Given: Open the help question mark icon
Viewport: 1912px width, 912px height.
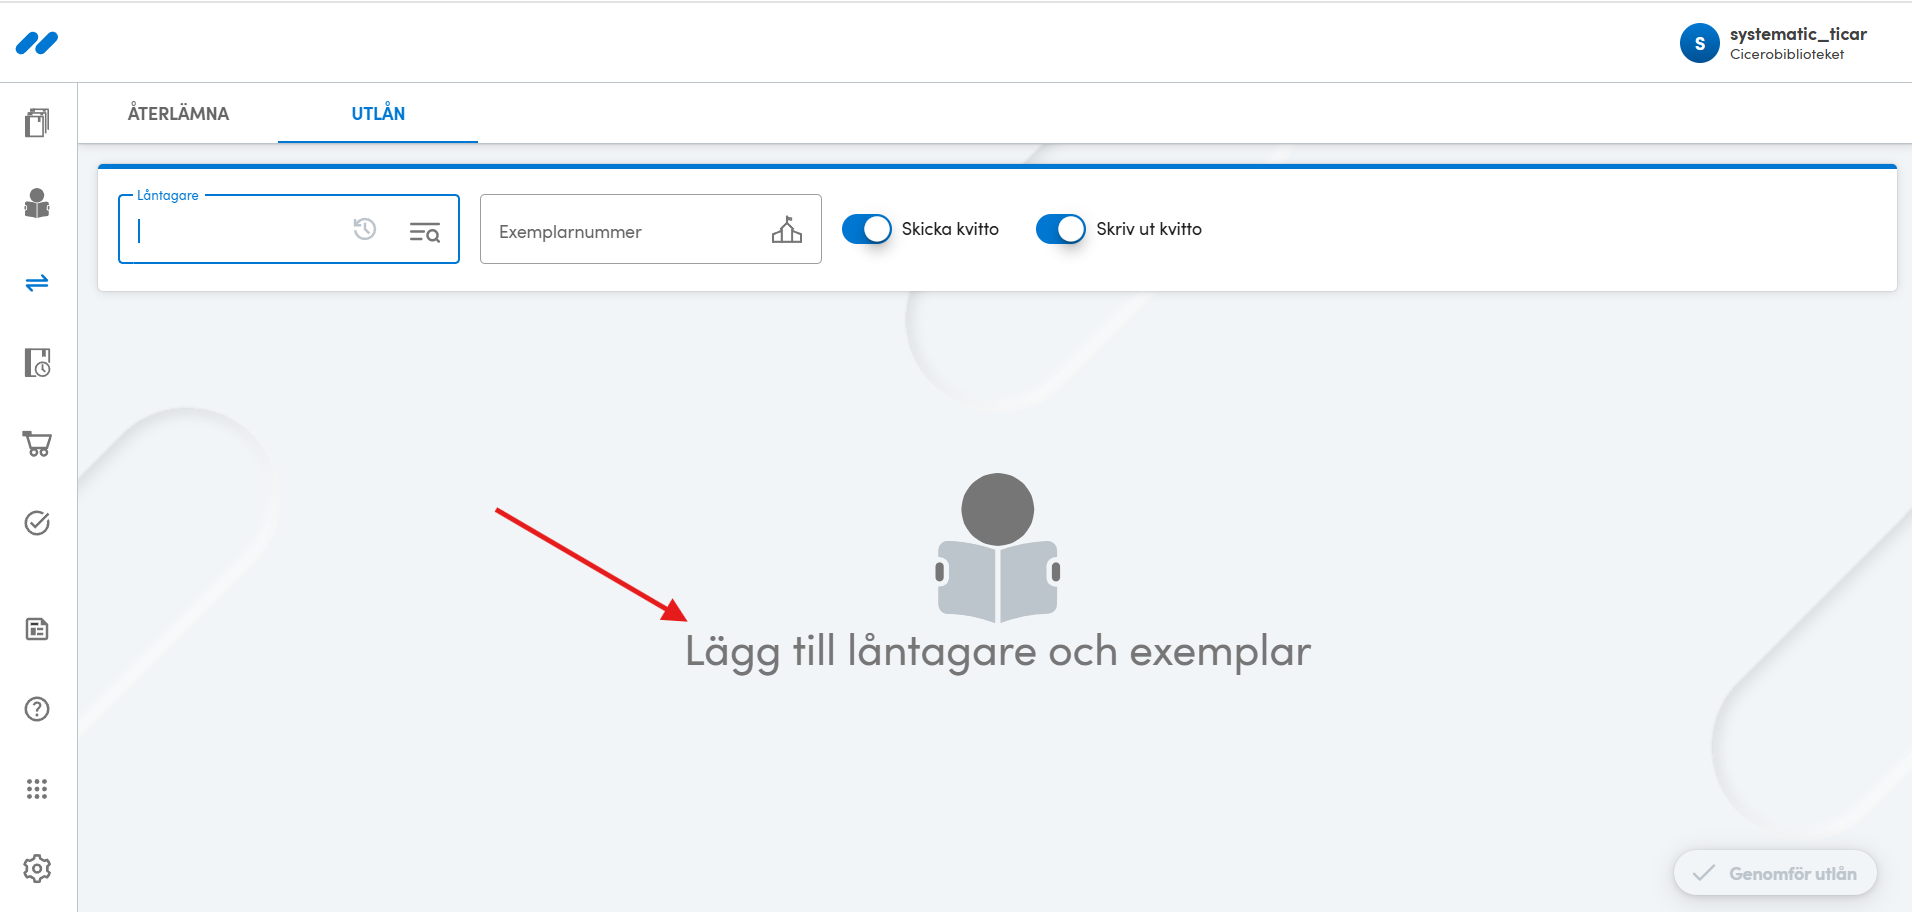Looking at the screenshot, I should coord(37,709).
